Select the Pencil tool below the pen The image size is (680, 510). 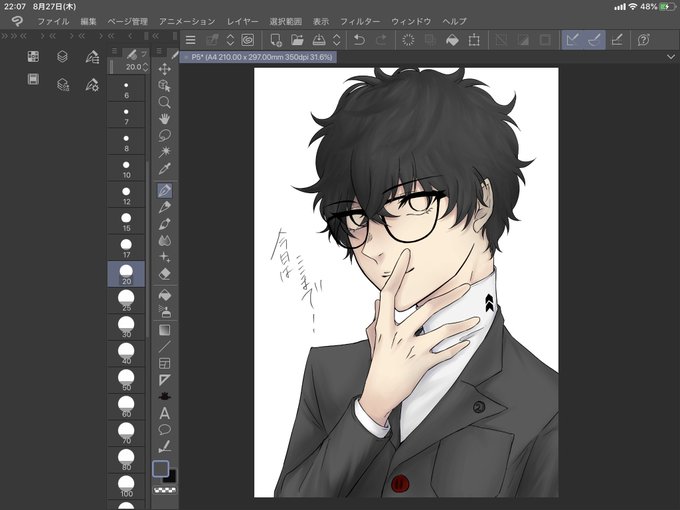164,207
